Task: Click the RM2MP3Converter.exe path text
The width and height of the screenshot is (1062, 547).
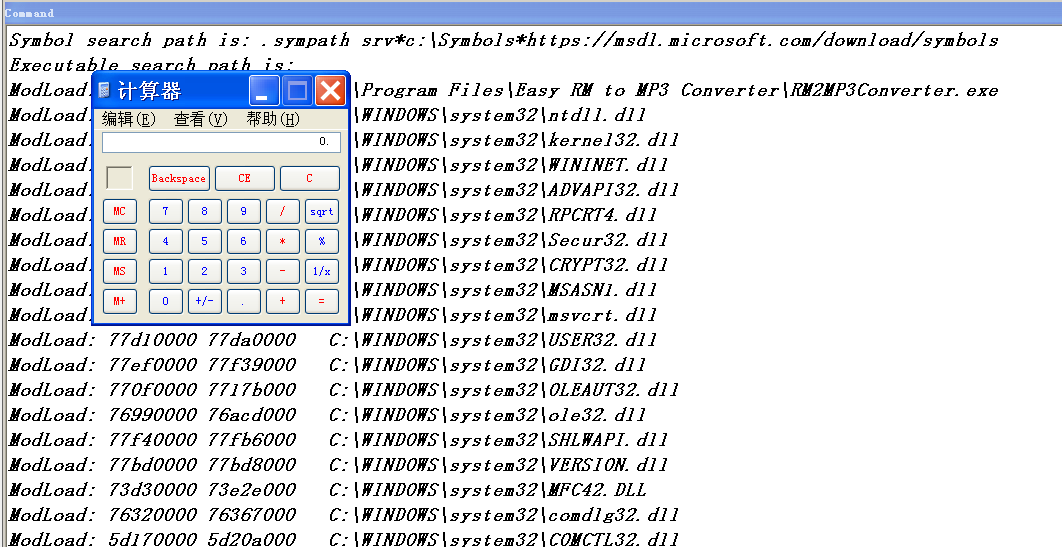Action: 679,90
